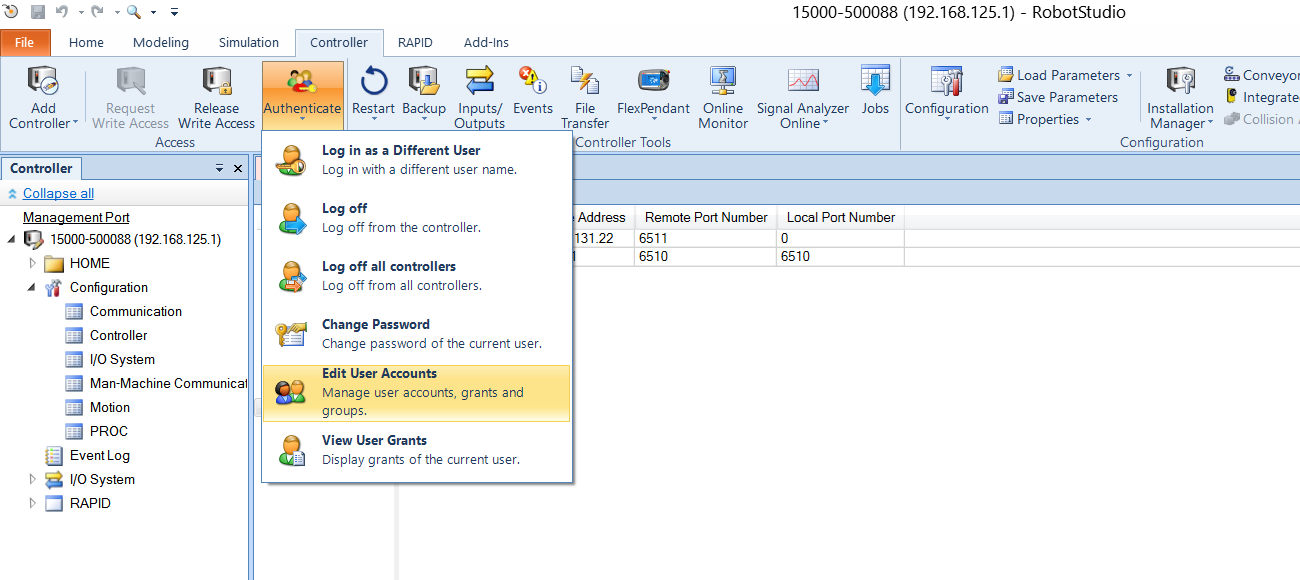Switch to the Add-Ins tab
The height and width of the screenshot is (580, 1300).
click(x=486, y=43)
